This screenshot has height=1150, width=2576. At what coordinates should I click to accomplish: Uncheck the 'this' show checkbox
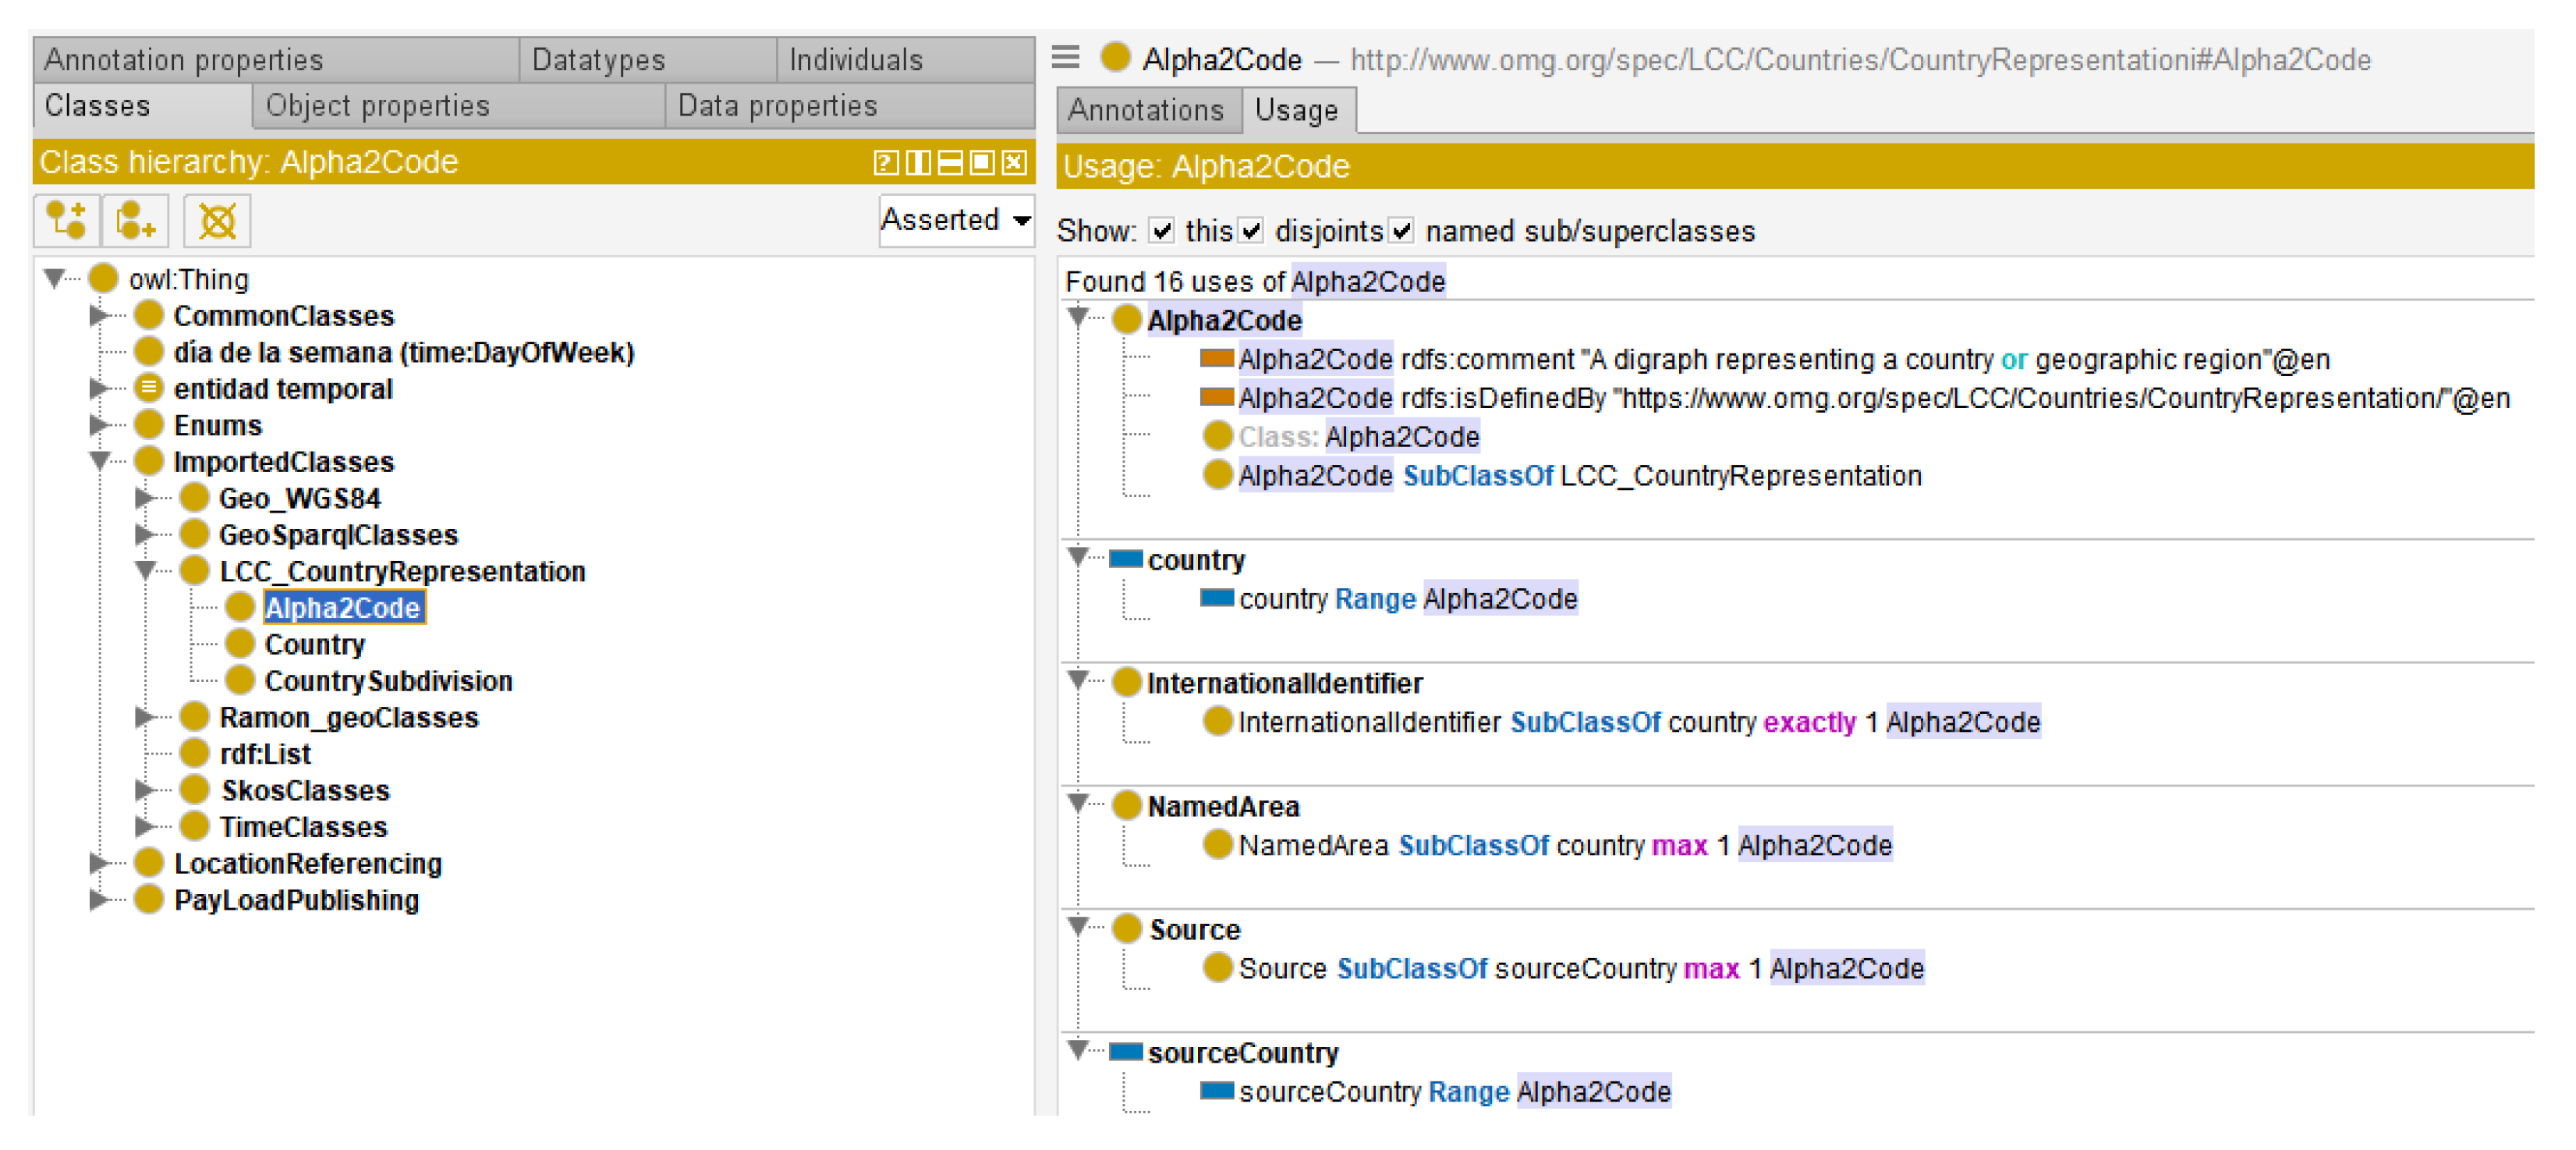pyautogui.click(x=1161, y=231)
